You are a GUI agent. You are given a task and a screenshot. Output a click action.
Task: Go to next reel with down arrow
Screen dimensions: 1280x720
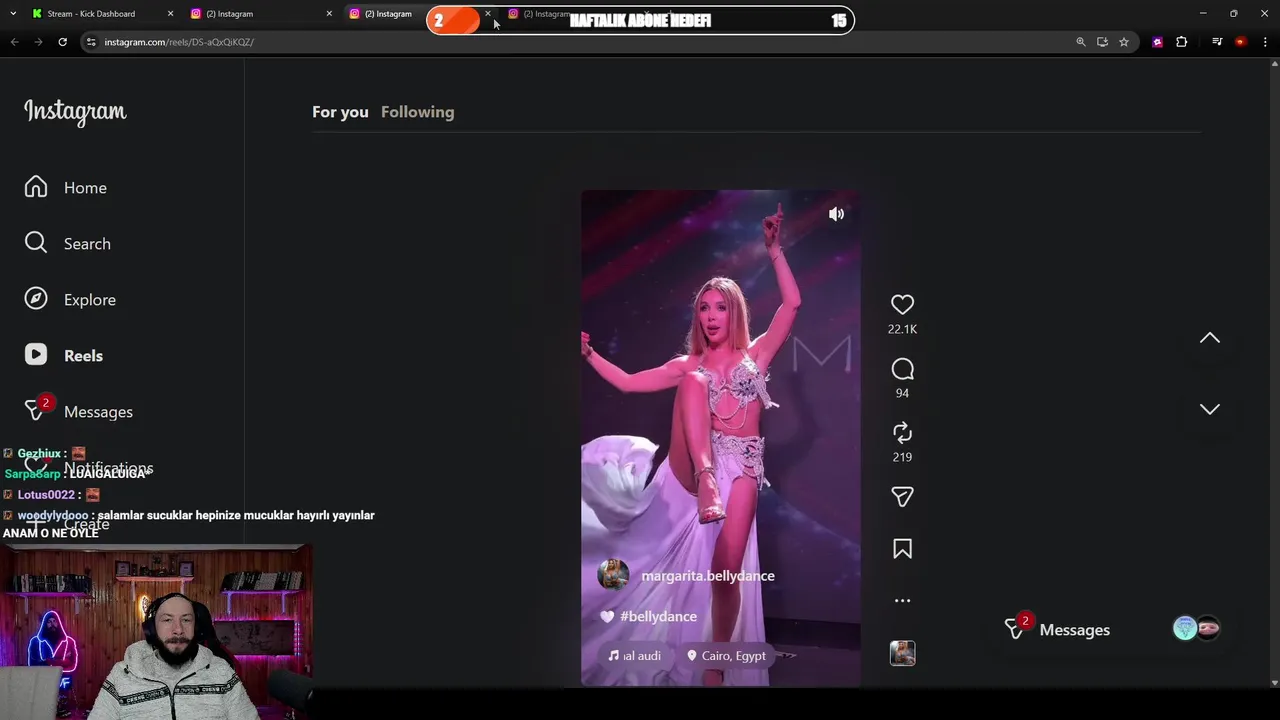[1210, 409]
